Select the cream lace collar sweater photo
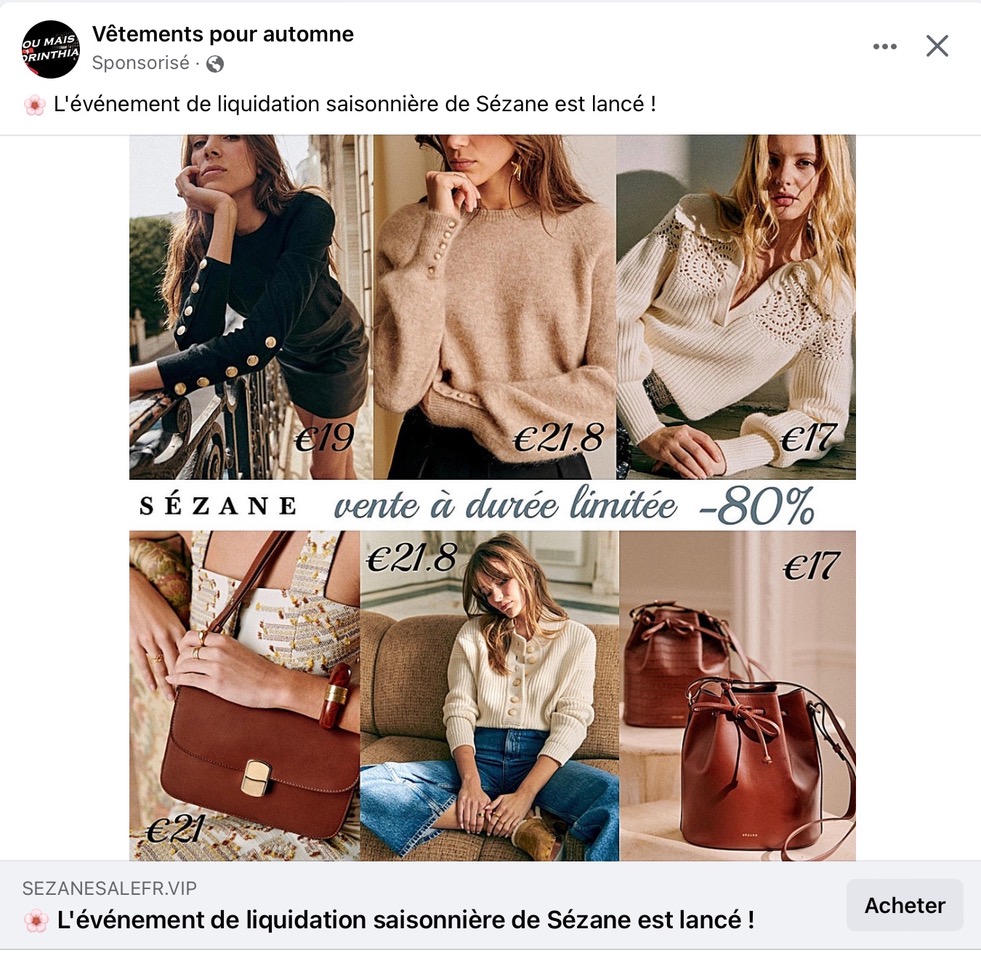 pyautogui.click(x=736, y=307)
